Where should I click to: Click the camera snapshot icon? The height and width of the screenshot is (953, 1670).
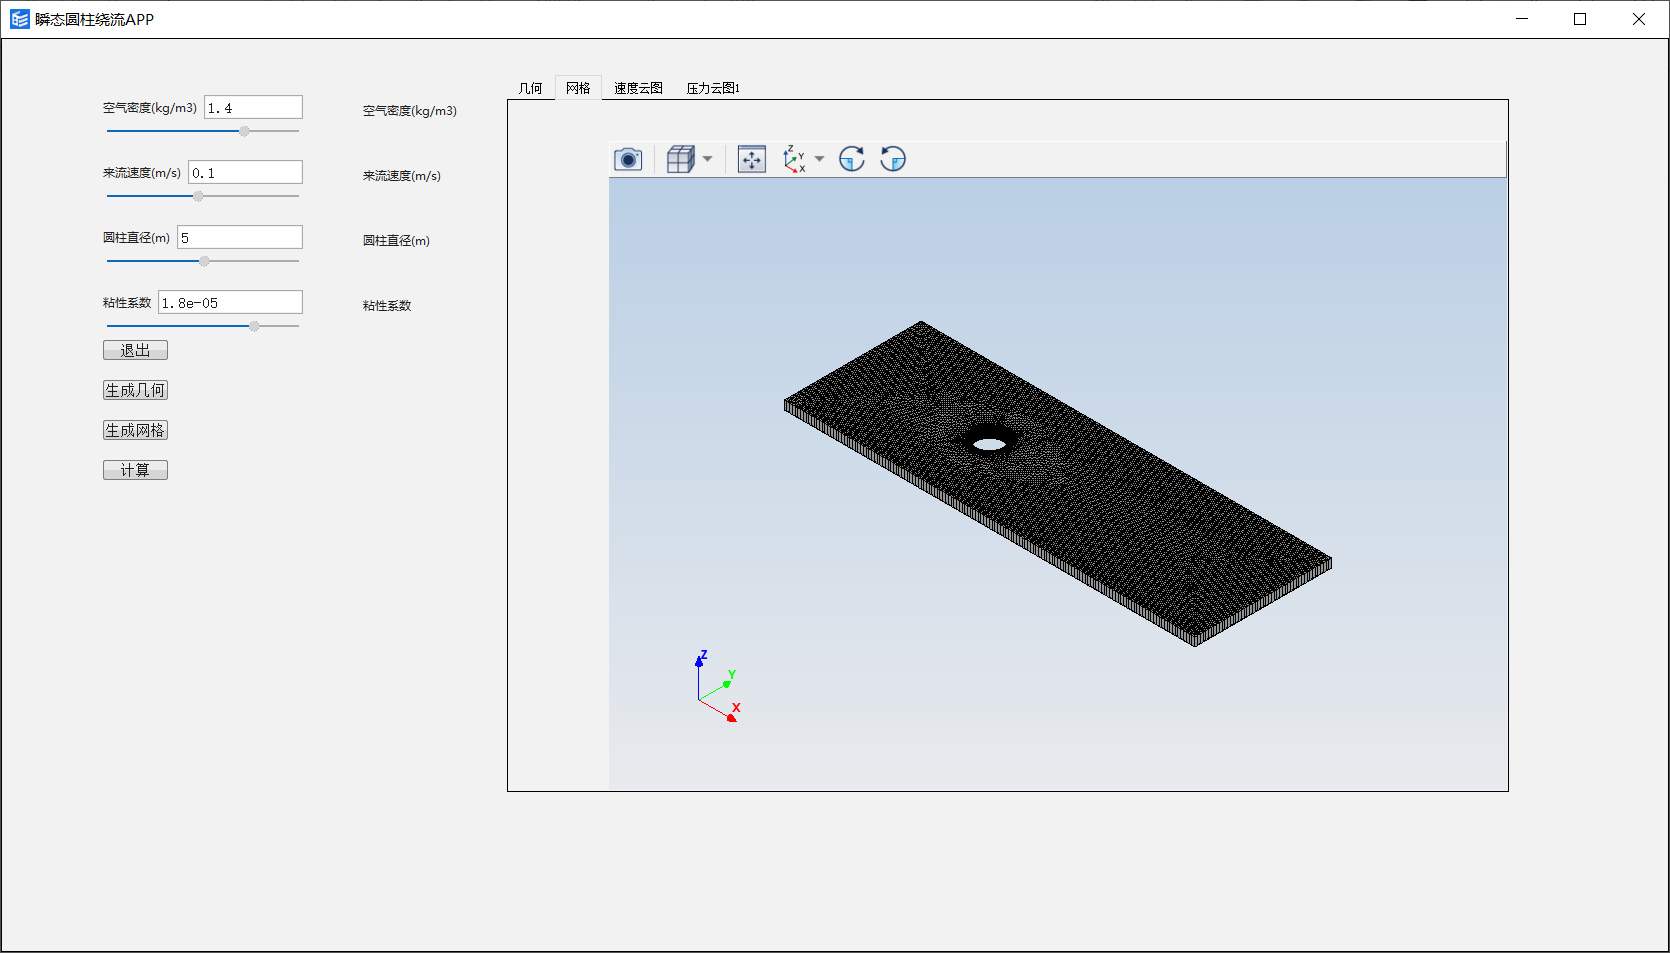pyautogui.click(x=628, y=159)
